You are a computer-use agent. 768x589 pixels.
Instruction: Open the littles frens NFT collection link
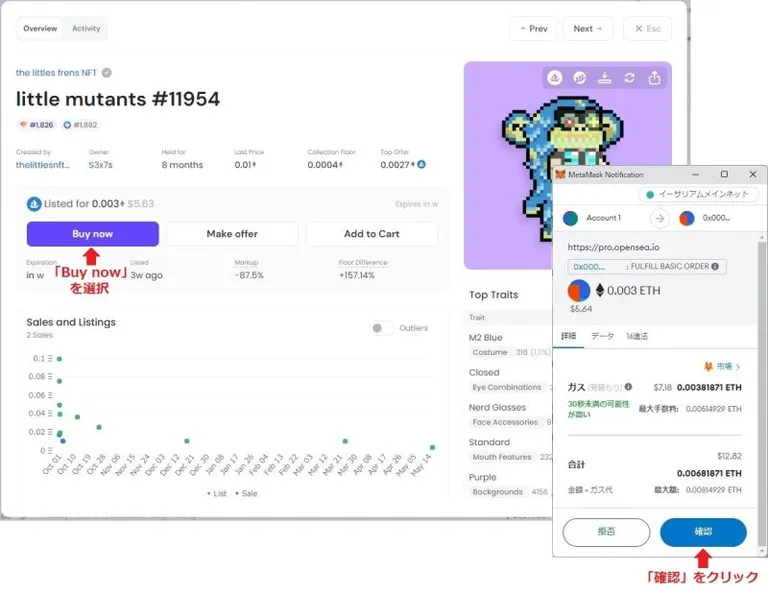pos(56,73)
